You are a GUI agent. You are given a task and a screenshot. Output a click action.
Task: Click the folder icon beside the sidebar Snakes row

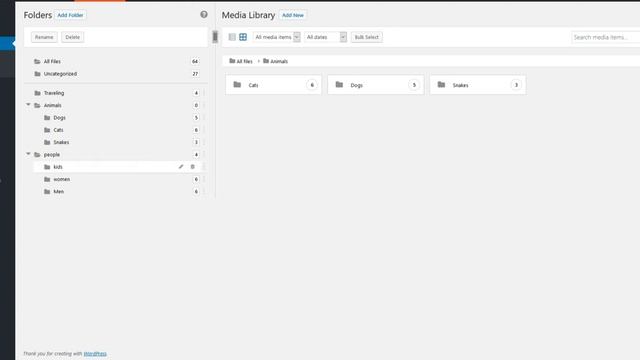coord(47,142)
